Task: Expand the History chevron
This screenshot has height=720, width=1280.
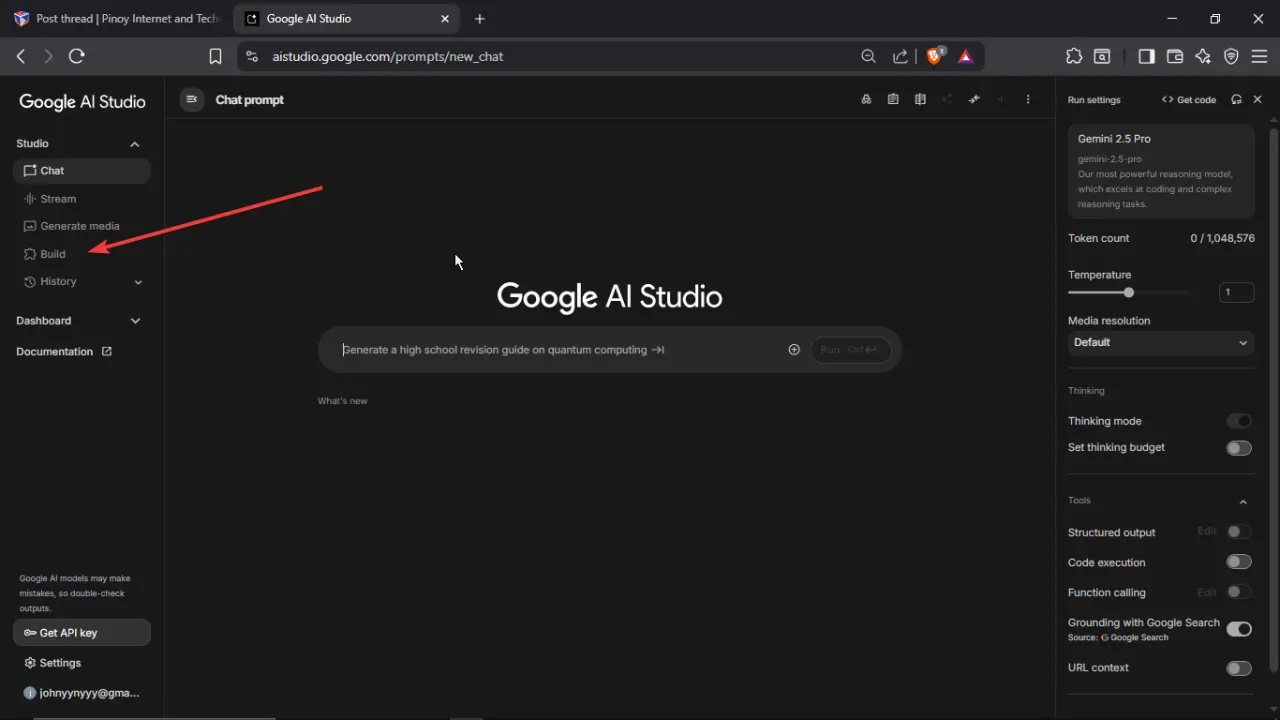Action: 138,282
